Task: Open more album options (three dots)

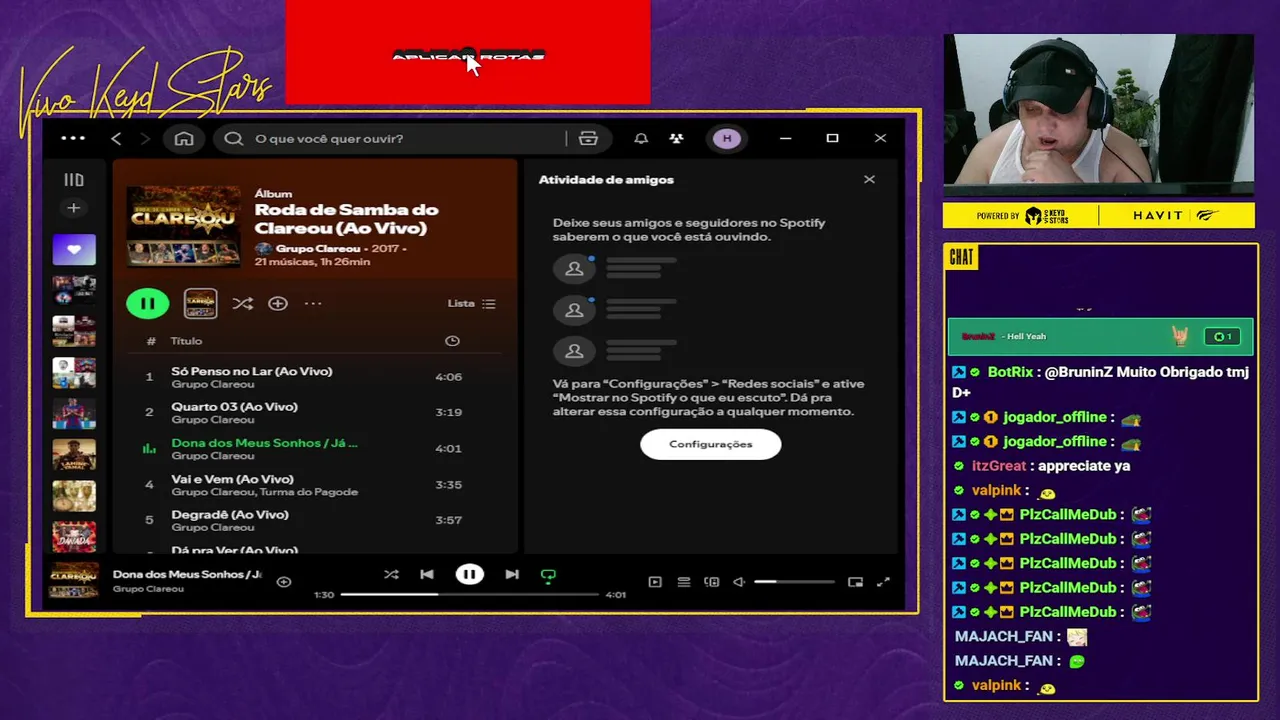Action: [313, 304]
